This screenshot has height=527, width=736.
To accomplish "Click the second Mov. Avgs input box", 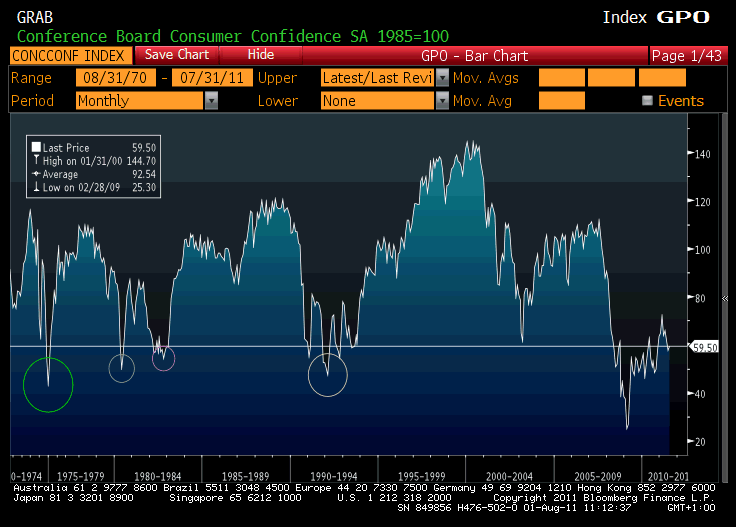I will click(611, 77).
